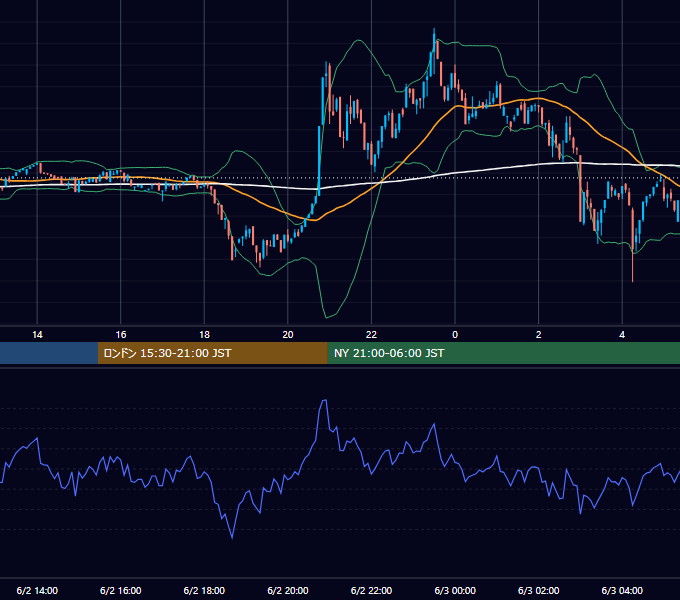The width and height of the screenshot is (680, 600).
Task: Click the '16' price-chart time label
Action: tap(121, 335)
